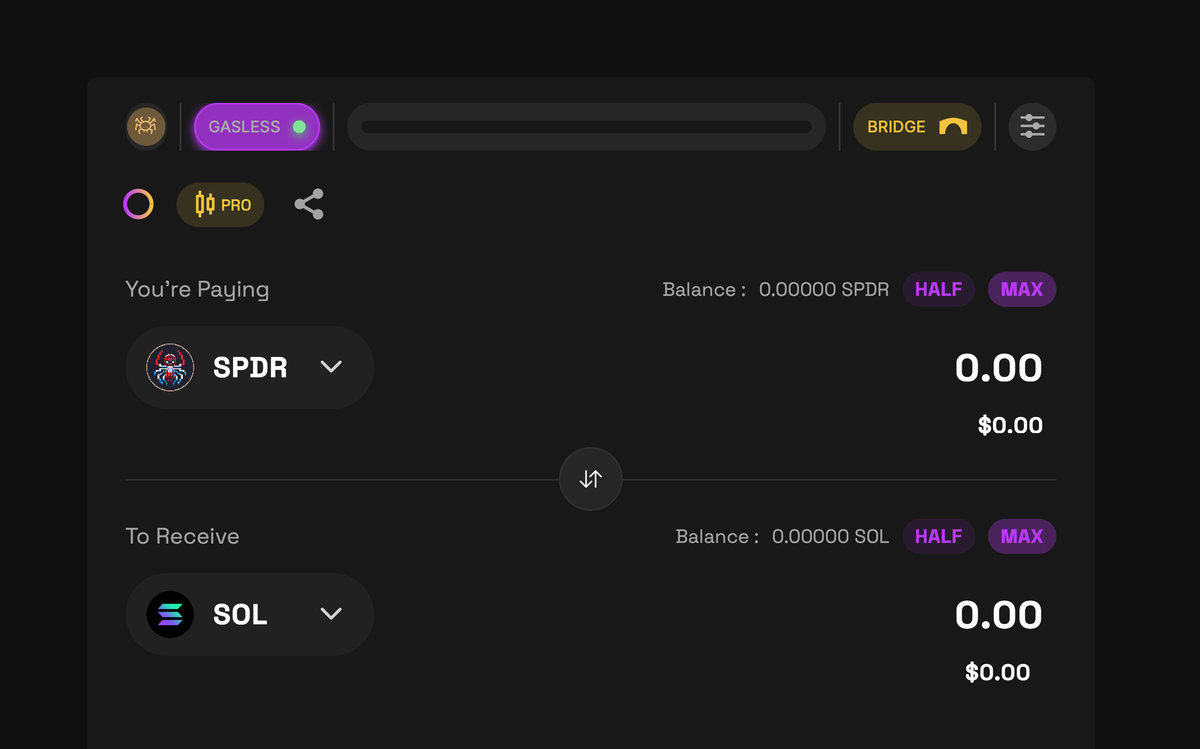The width and height of the screenshot is (1200, 749).
Task: Click the horizontal progress bar at top
Action: coord(586,127)
